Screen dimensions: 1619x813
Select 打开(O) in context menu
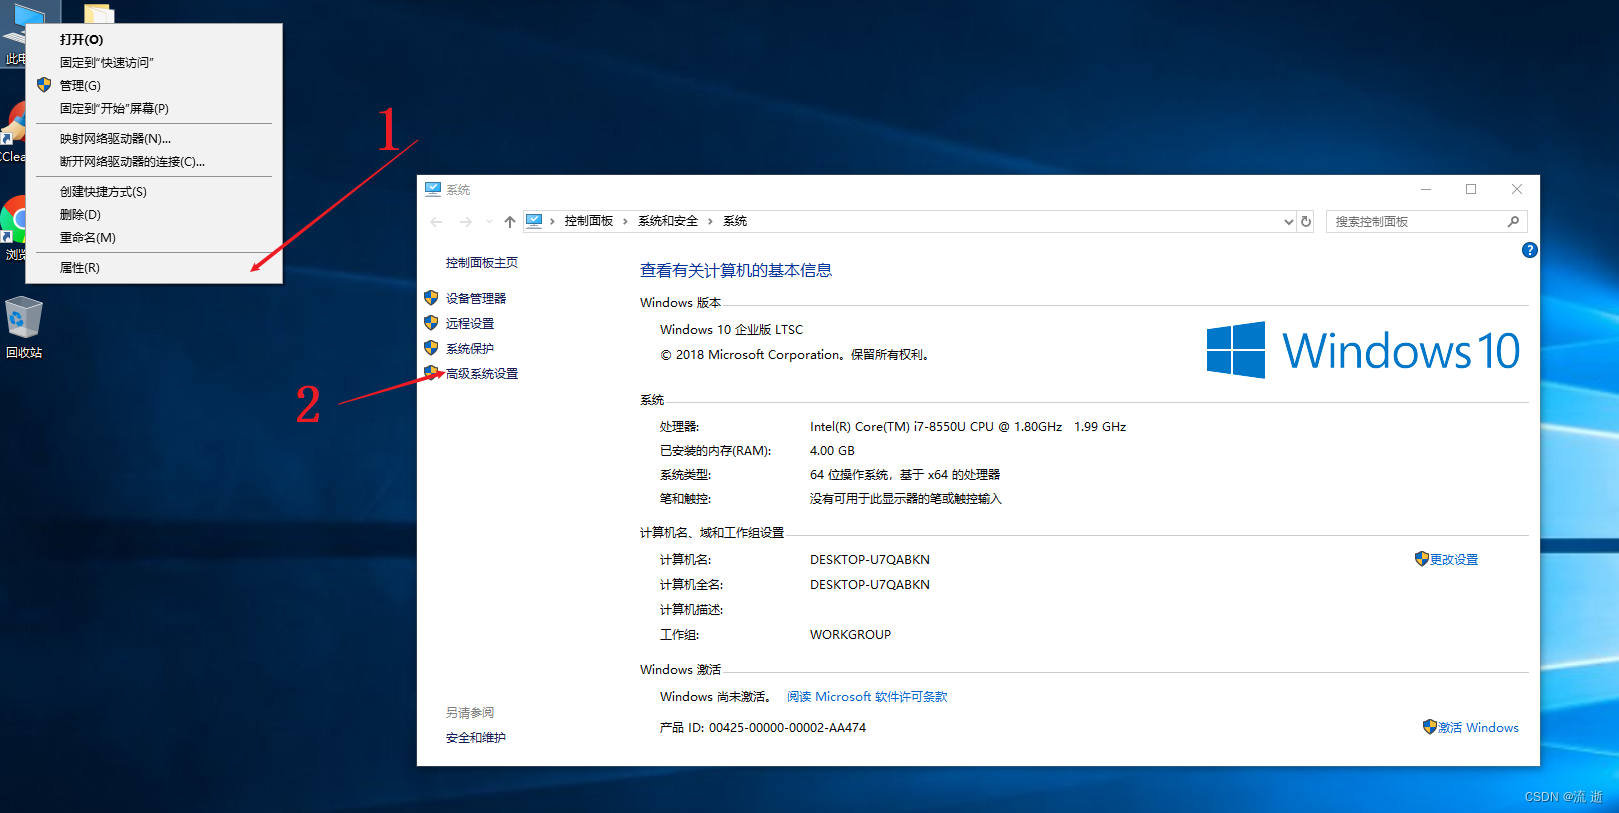[x=154, y=40]
